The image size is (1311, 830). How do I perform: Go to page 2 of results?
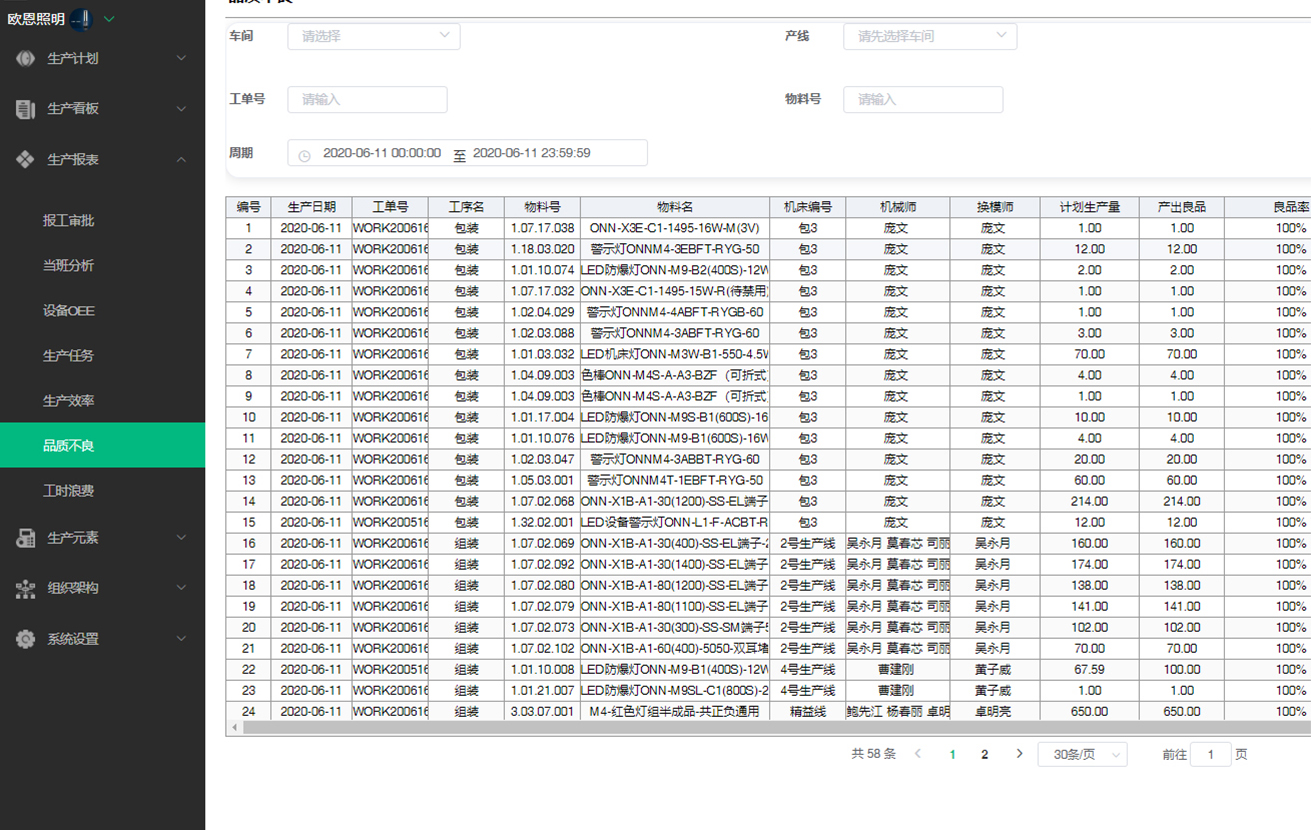(985, 755)
